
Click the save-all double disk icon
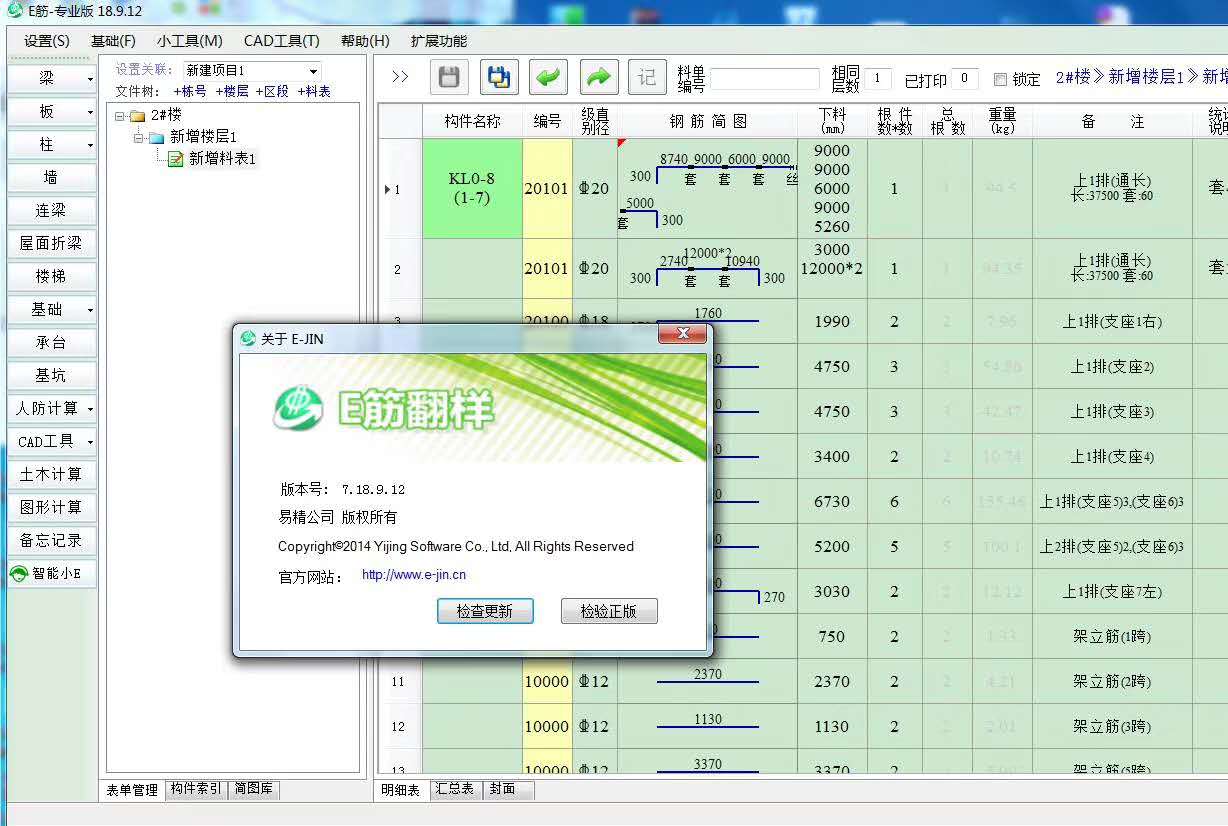tap(498, 77)
